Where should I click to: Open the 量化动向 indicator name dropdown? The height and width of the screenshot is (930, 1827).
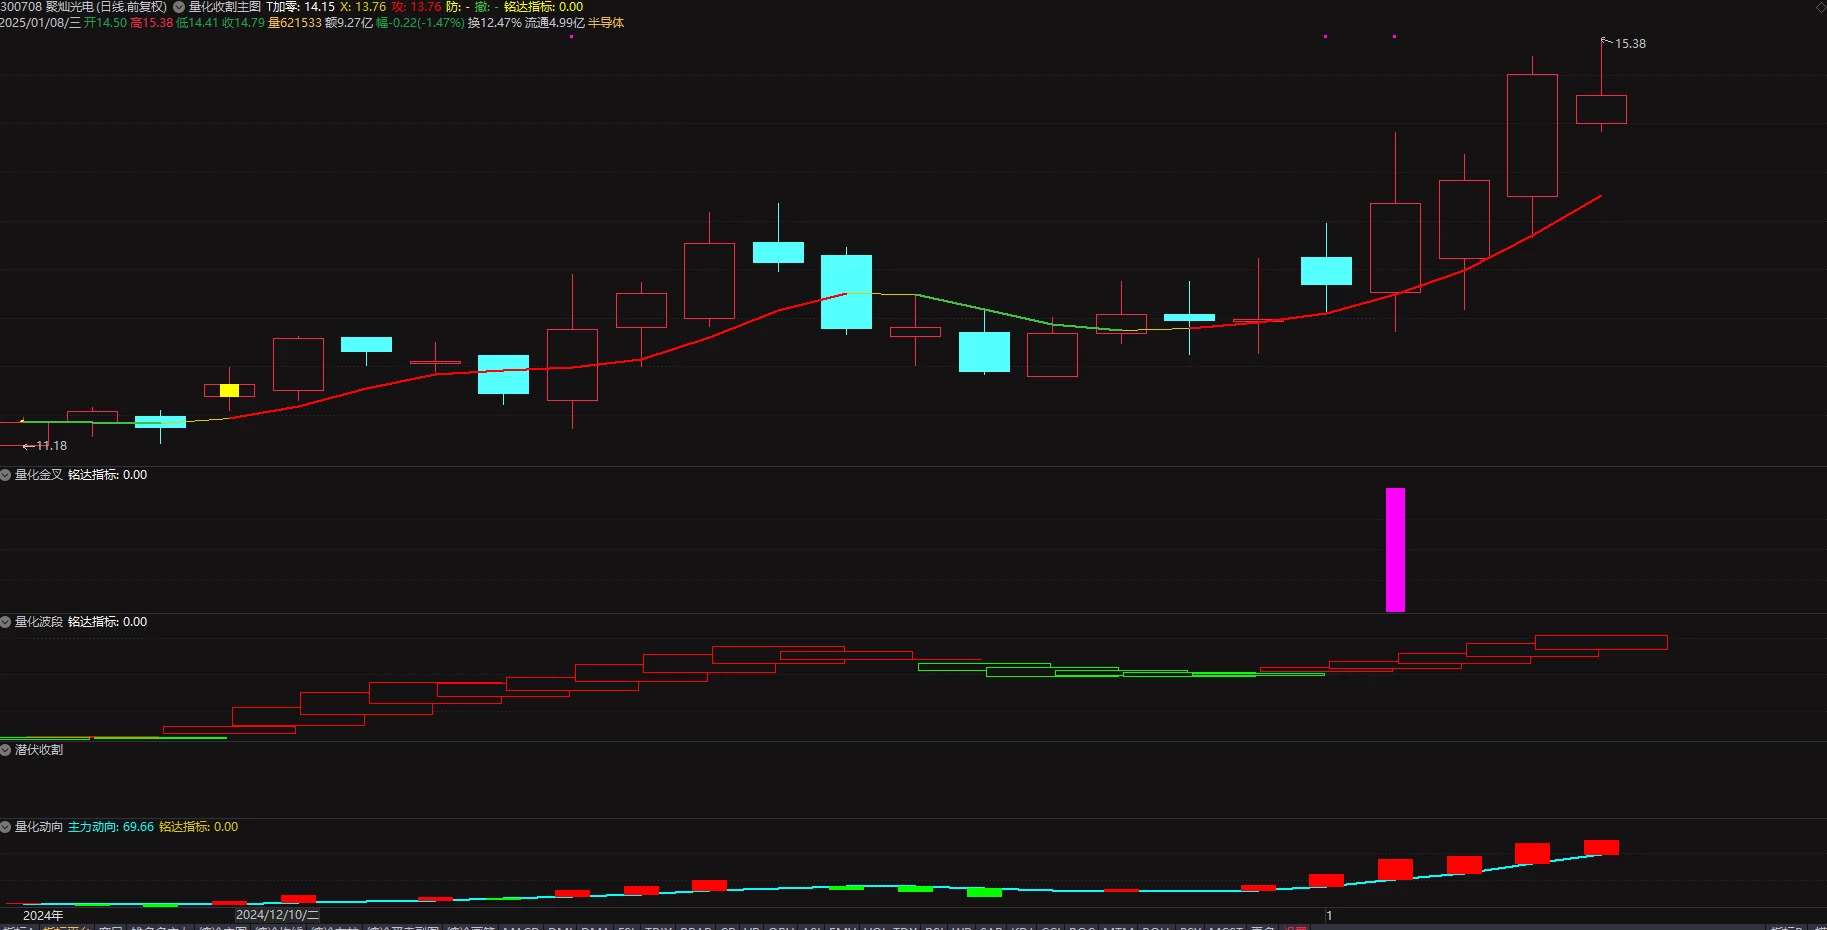point(39,827)
